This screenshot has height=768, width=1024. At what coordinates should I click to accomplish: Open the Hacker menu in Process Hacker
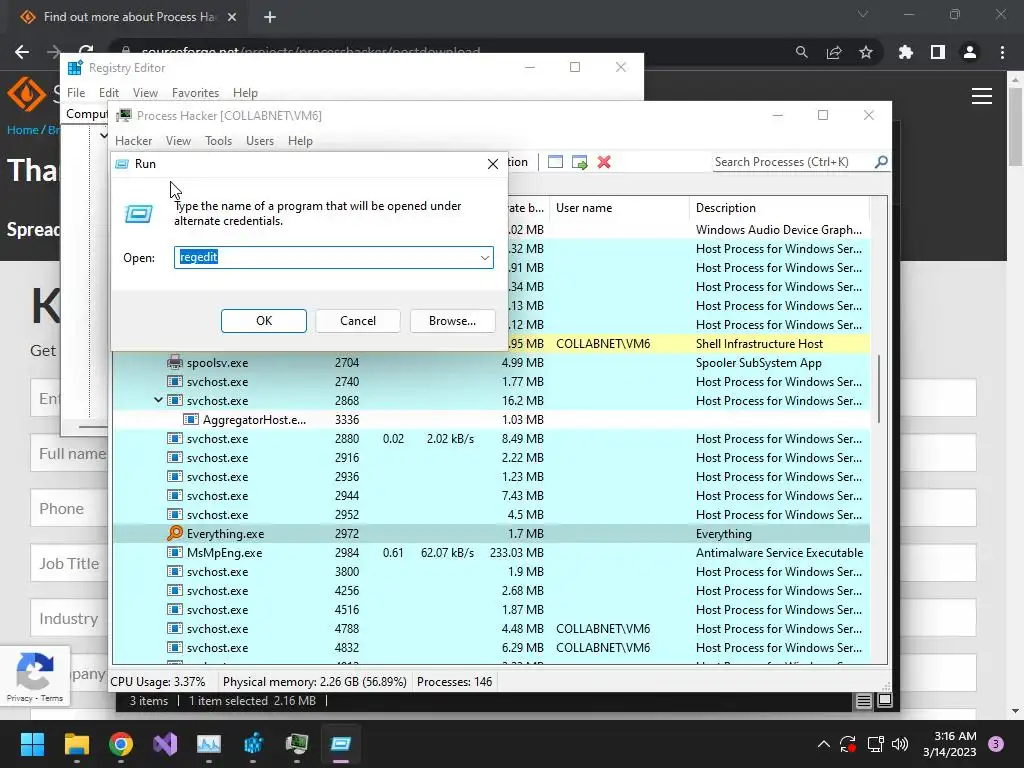[x=133, y=141]
